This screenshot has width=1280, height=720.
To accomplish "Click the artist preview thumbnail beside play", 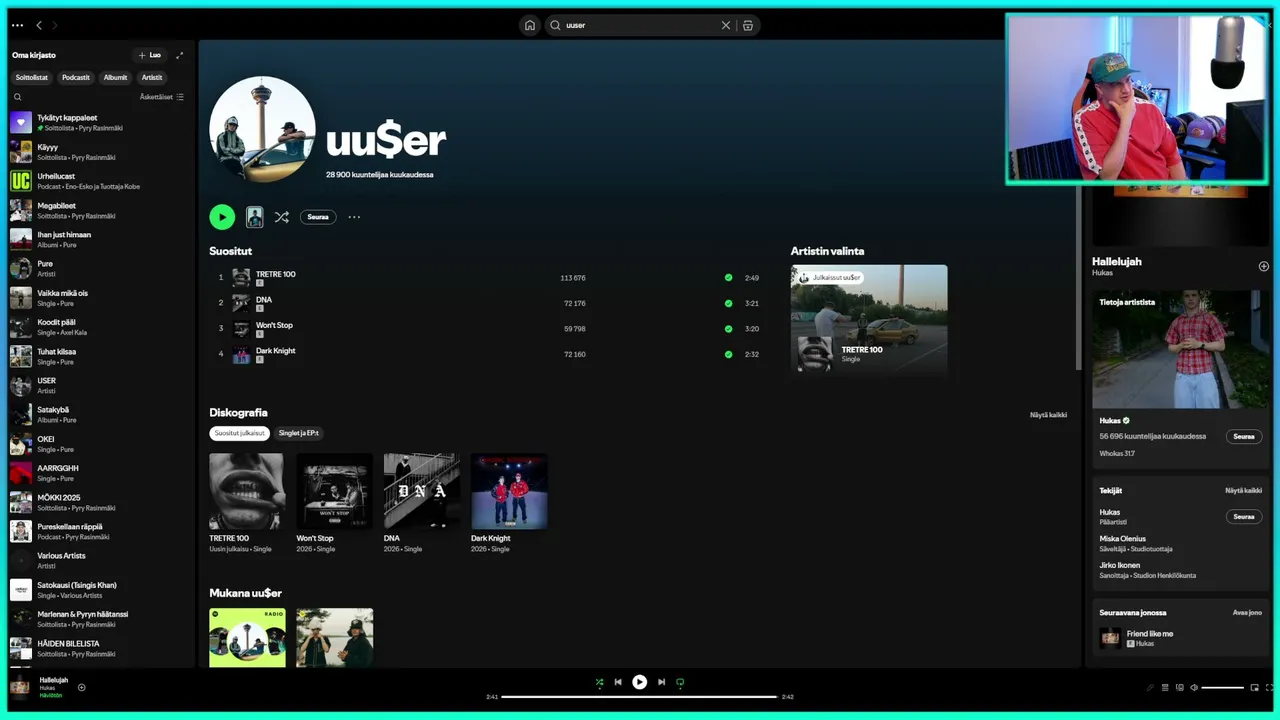I will (x=255, y=217).
